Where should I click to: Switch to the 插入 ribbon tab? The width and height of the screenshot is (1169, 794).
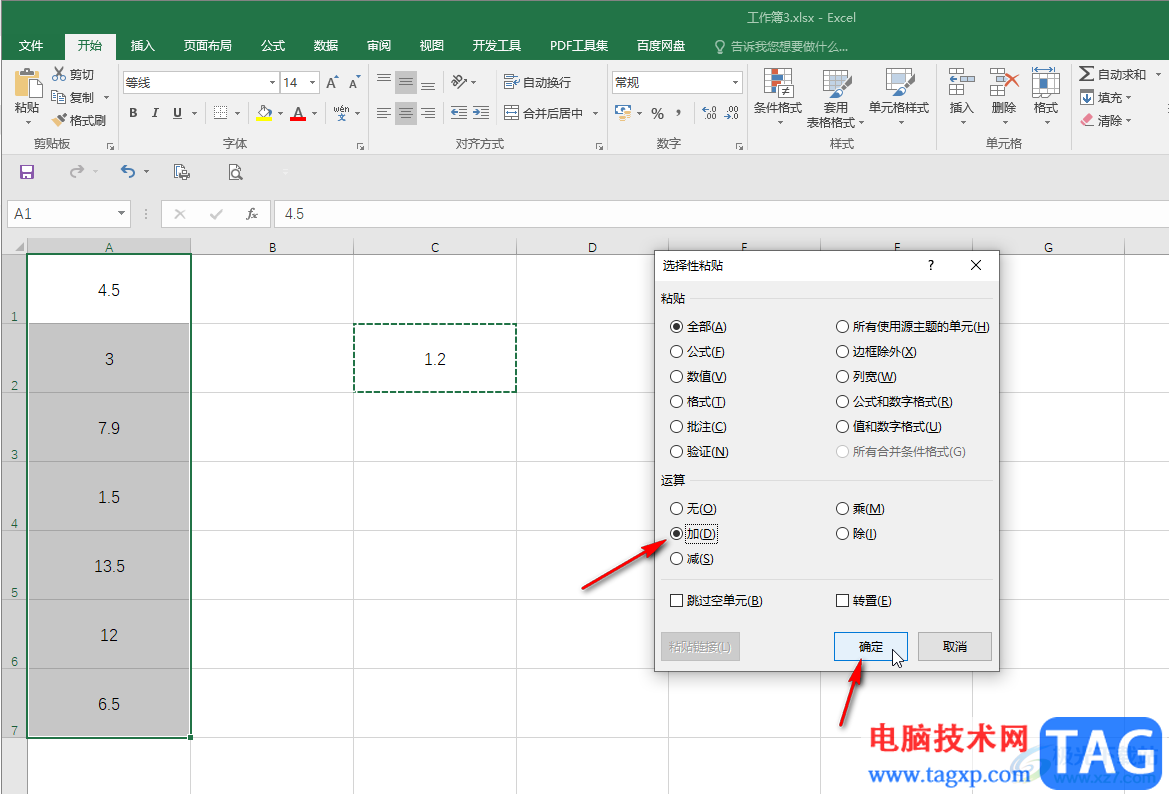coord(143,46)
